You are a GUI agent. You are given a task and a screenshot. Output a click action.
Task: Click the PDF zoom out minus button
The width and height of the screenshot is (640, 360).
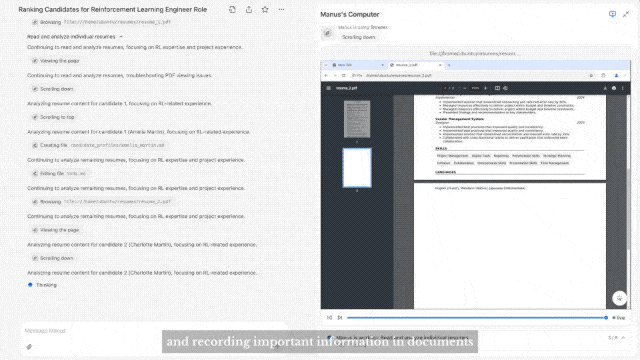coord(464,88)
